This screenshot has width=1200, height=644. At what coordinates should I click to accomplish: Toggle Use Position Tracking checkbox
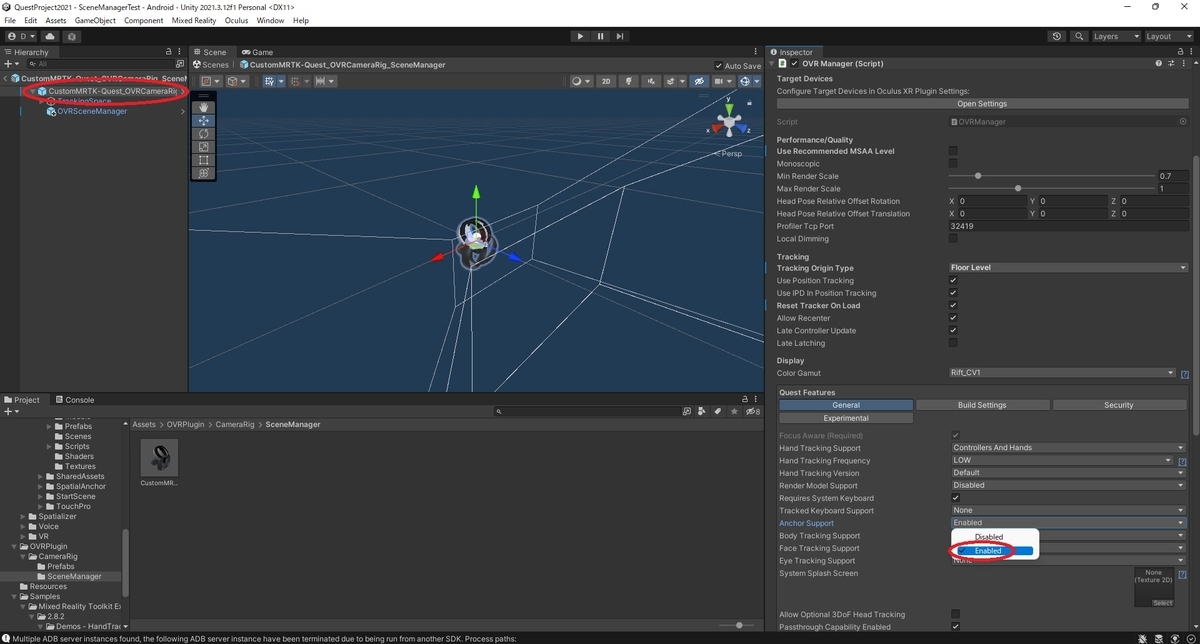coord(953,281)
